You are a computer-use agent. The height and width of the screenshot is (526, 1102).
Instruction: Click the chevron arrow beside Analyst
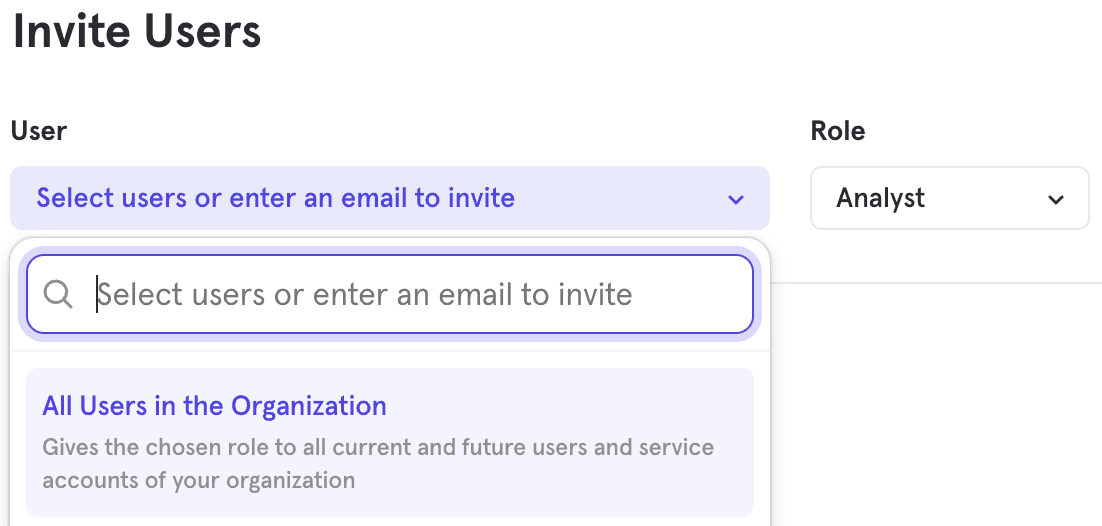tap(1056, 199)
